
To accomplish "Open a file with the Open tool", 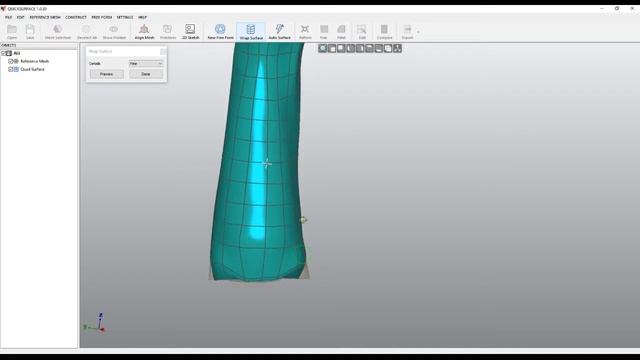I will click(x=12, y=31).
